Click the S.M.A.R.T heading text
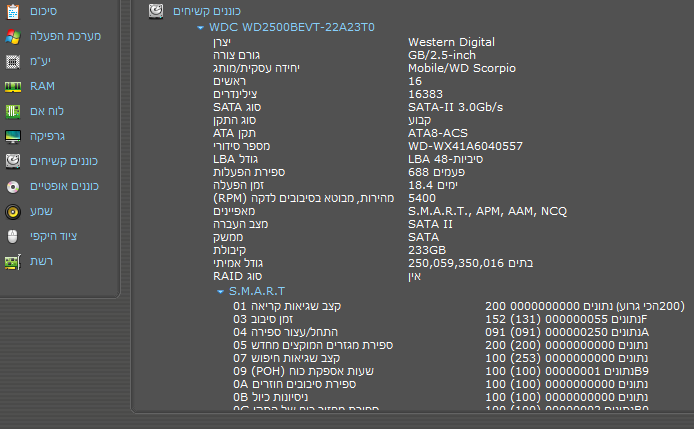Image resolution: width=694 pixels, height=429 pixels. 257,291
